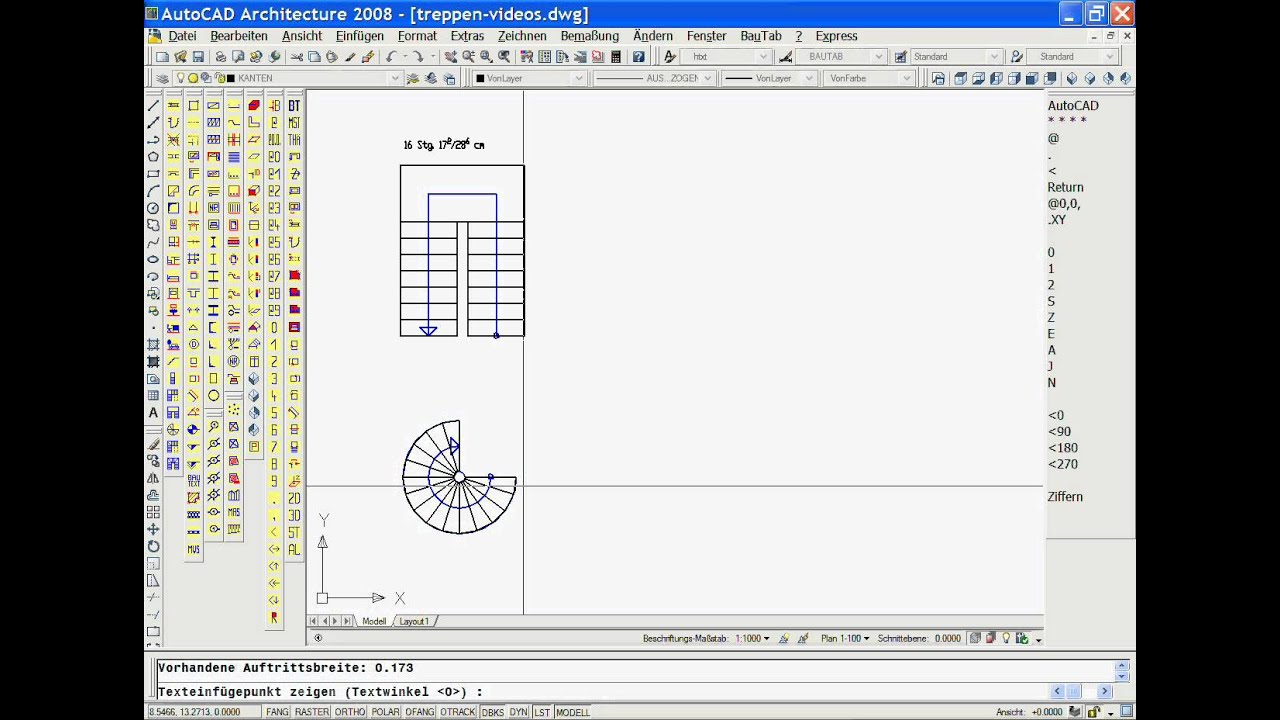The height and width of the screenshot is (720, 1280).
Task: Click the 3D icon in the BauTab toolbar
Action: pos(294,515)
